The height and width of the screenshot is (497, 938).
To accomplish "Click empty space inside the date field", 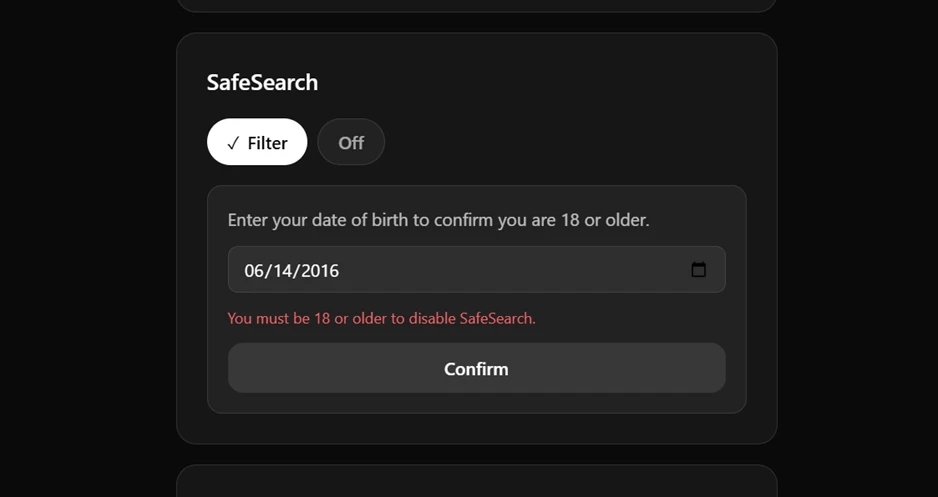I will [x=514, y=269].
